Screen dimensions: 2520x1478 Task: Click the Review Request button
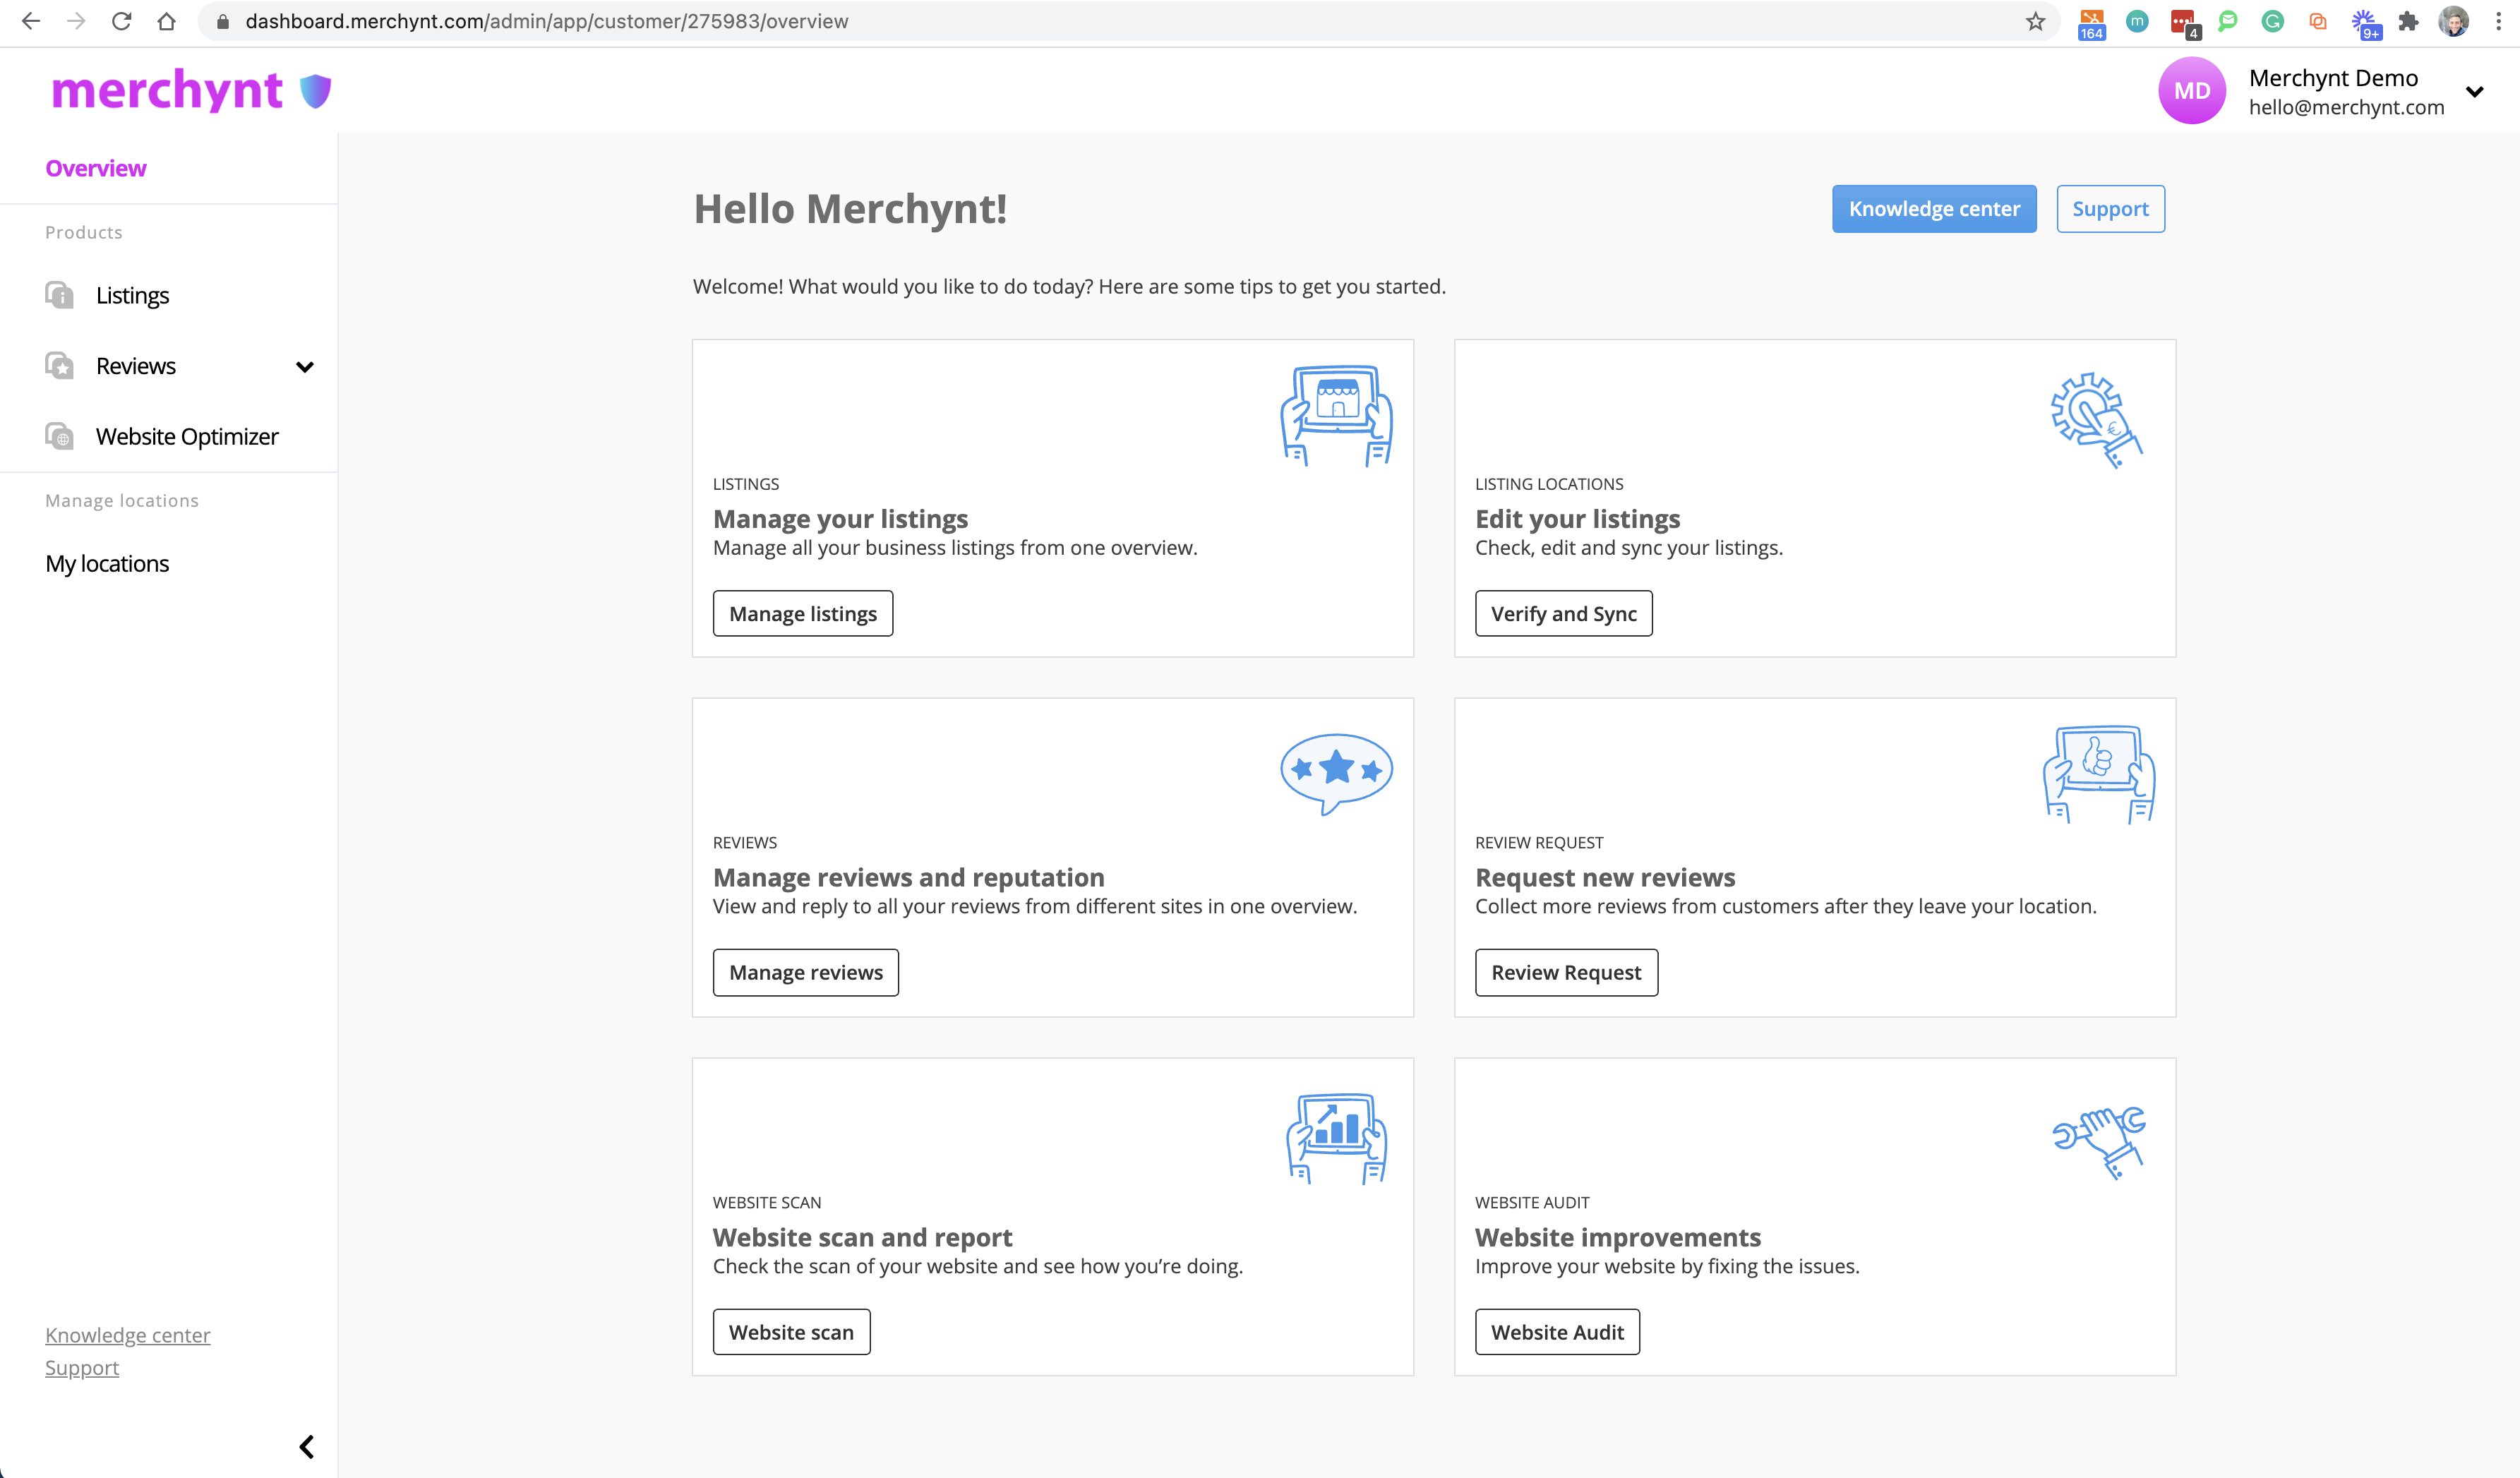pos(1565,972)
